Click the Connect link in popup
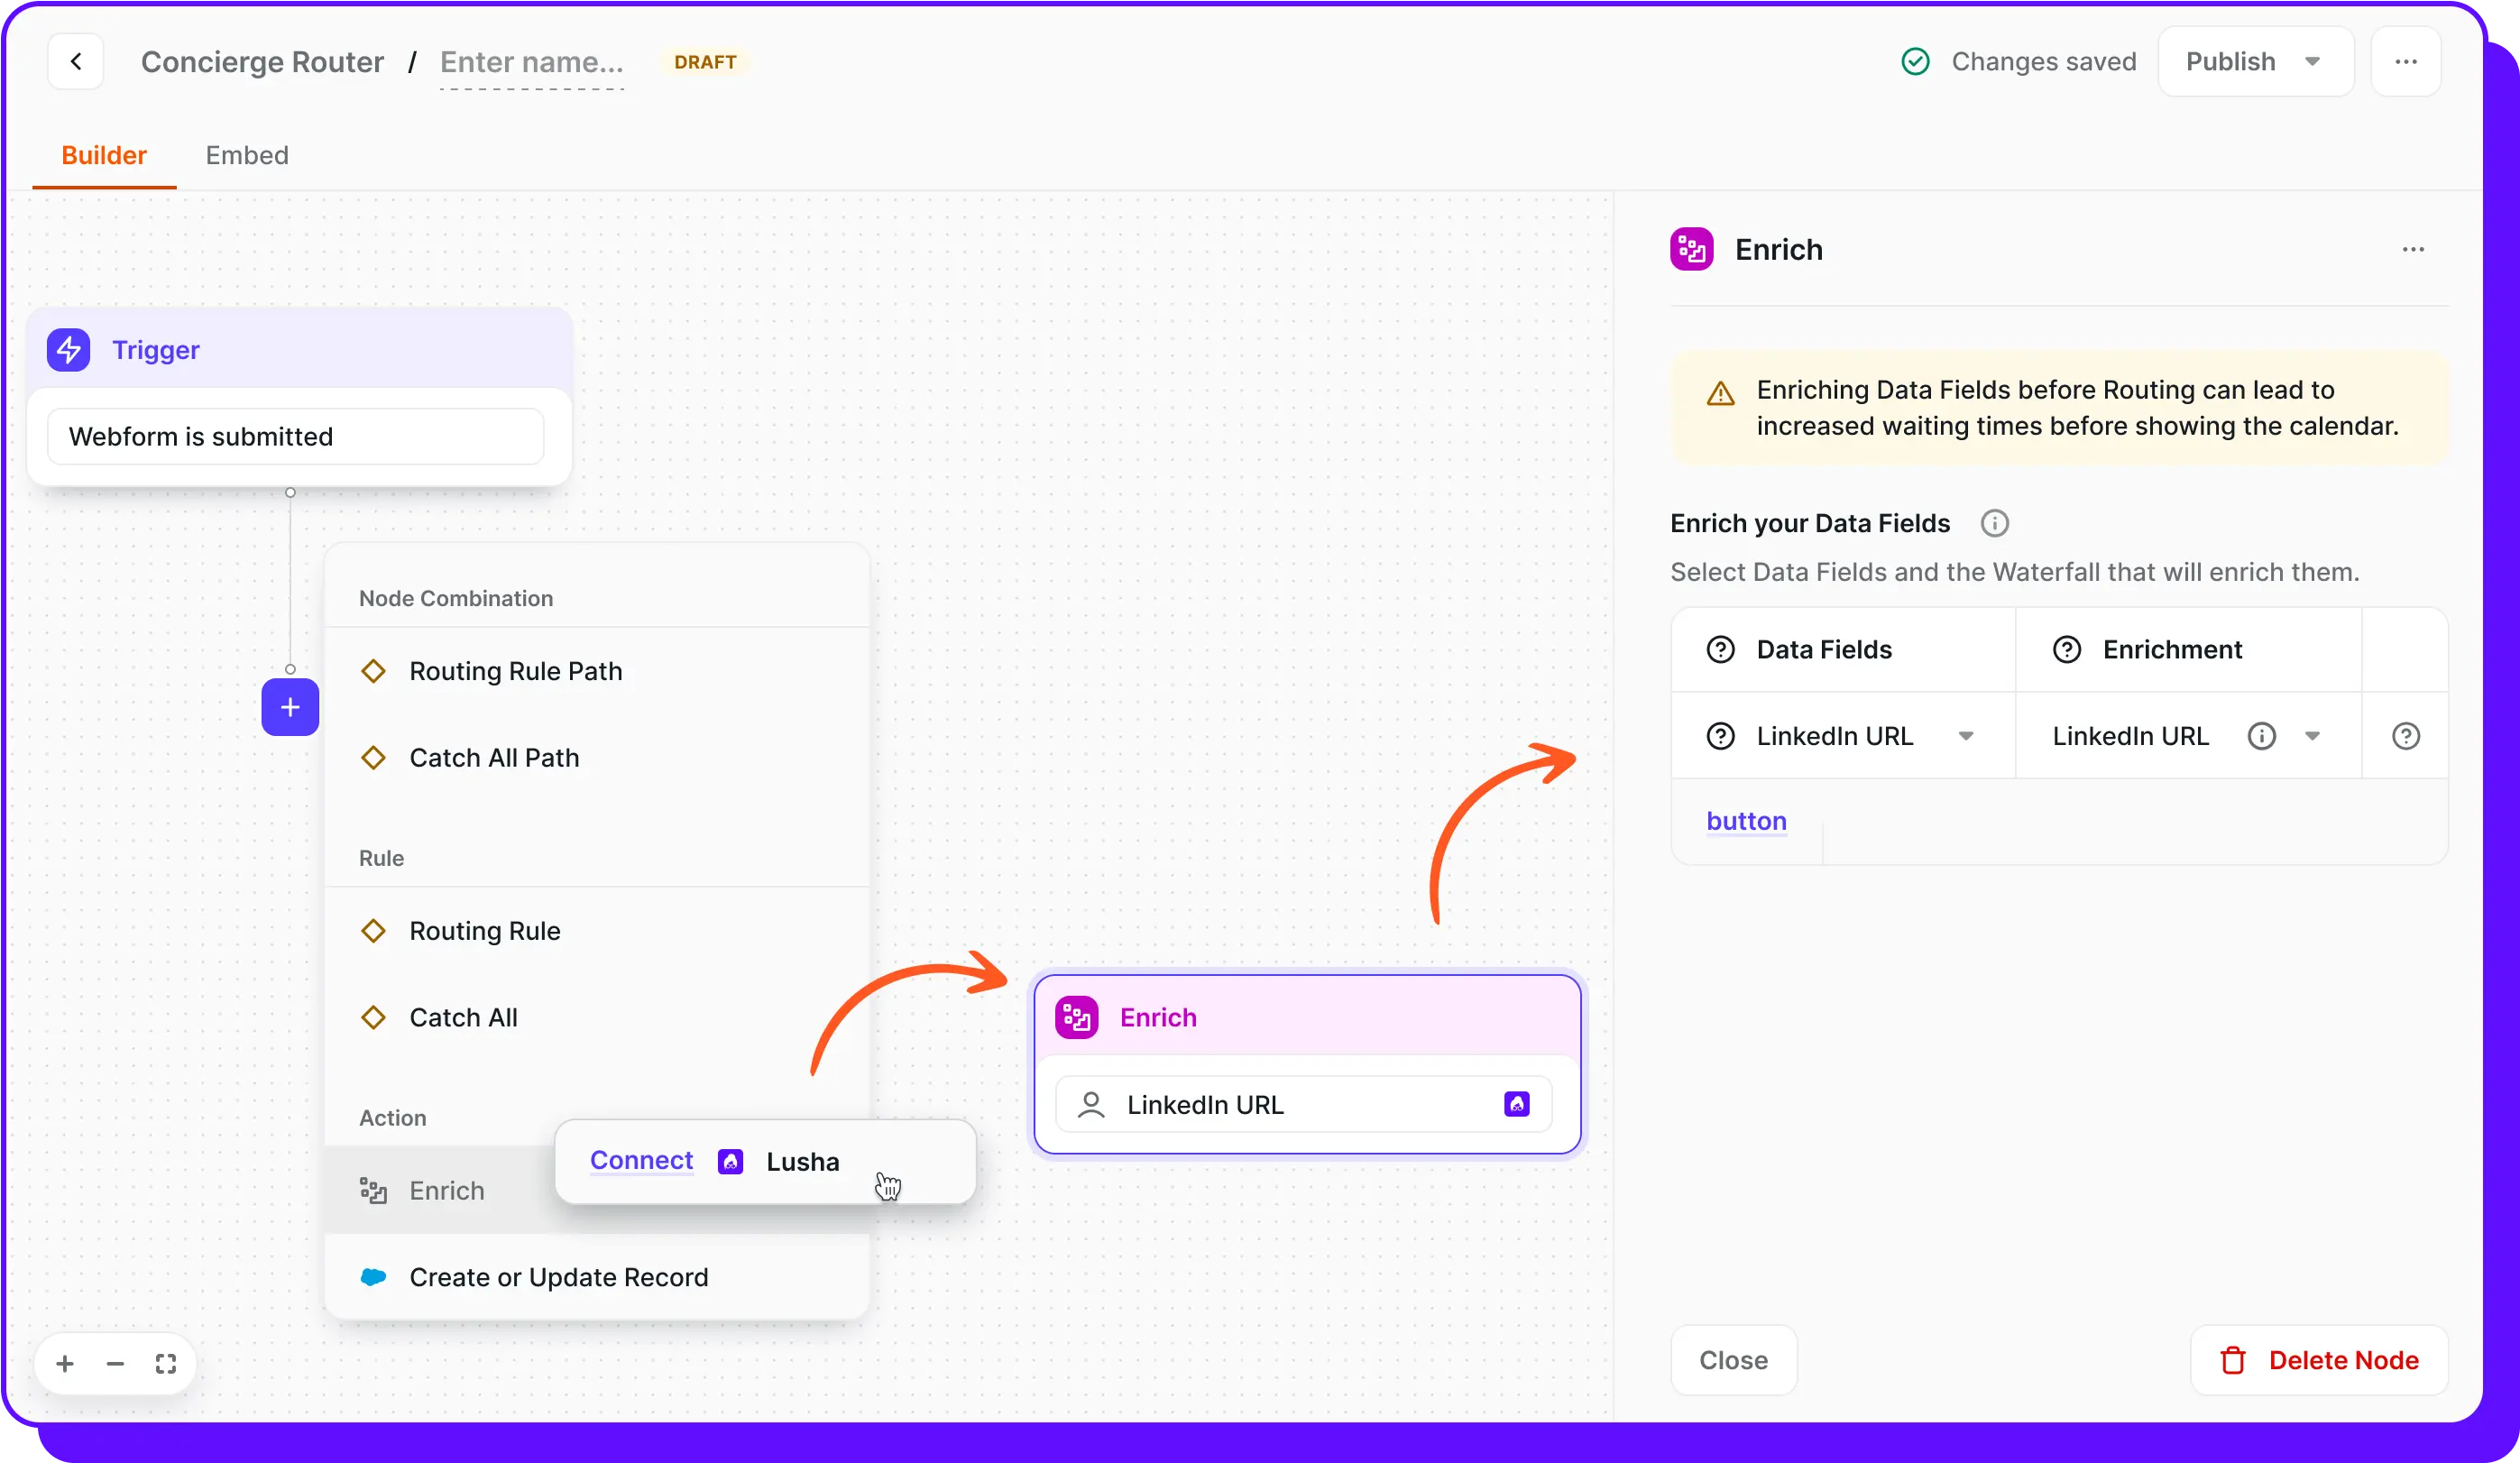Viewport: 2520px width, 1463px height. (641, 1160)
